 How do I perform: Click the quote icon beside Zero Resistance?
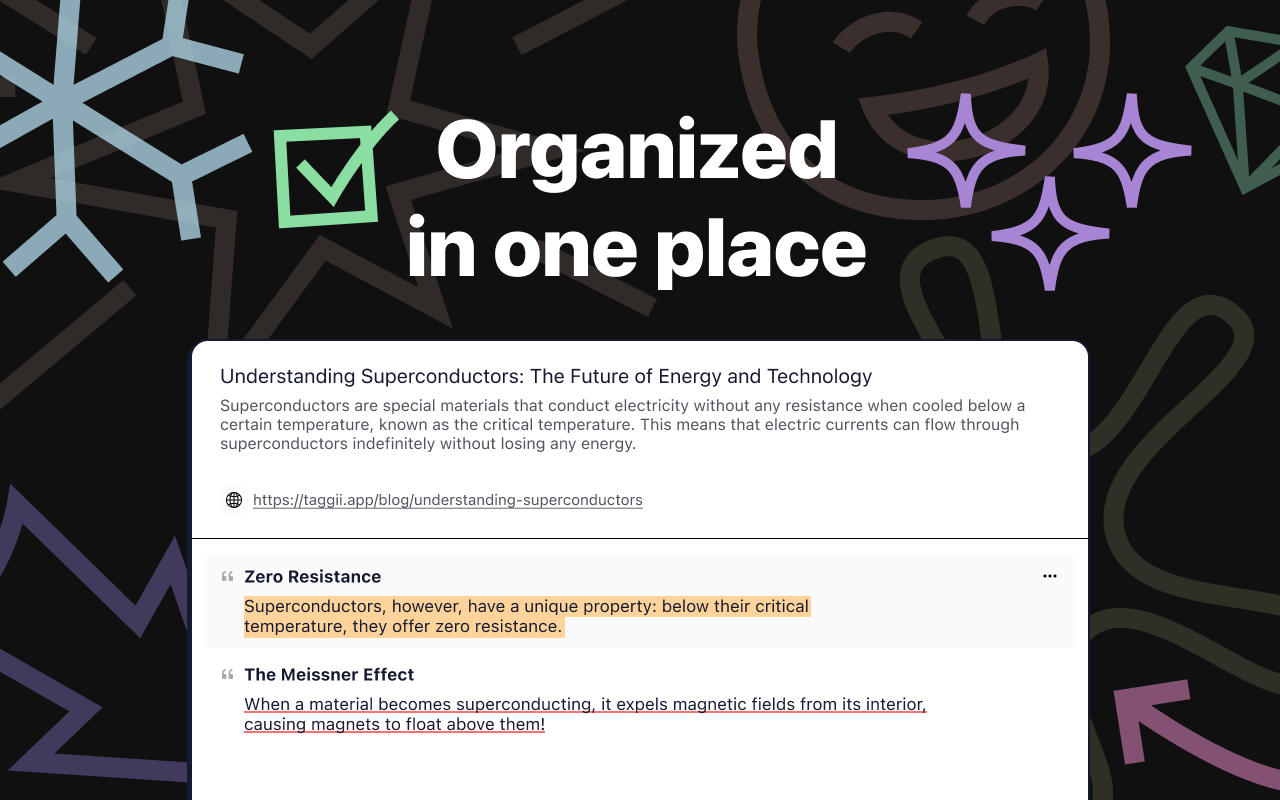click(227, 576)
